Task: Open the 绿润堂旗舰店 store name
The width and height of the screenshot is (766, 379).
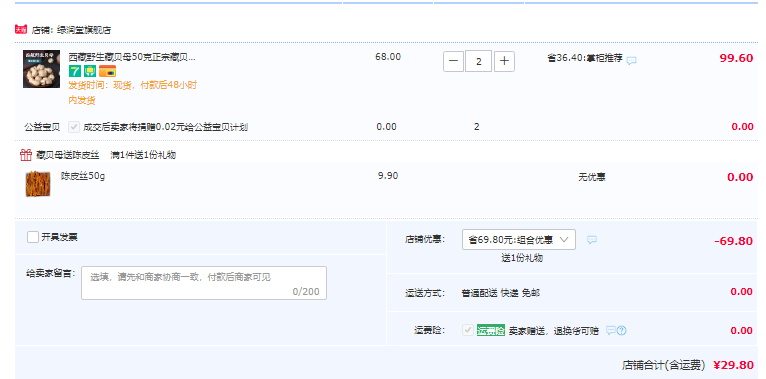Action: click(x=84, y=30)
